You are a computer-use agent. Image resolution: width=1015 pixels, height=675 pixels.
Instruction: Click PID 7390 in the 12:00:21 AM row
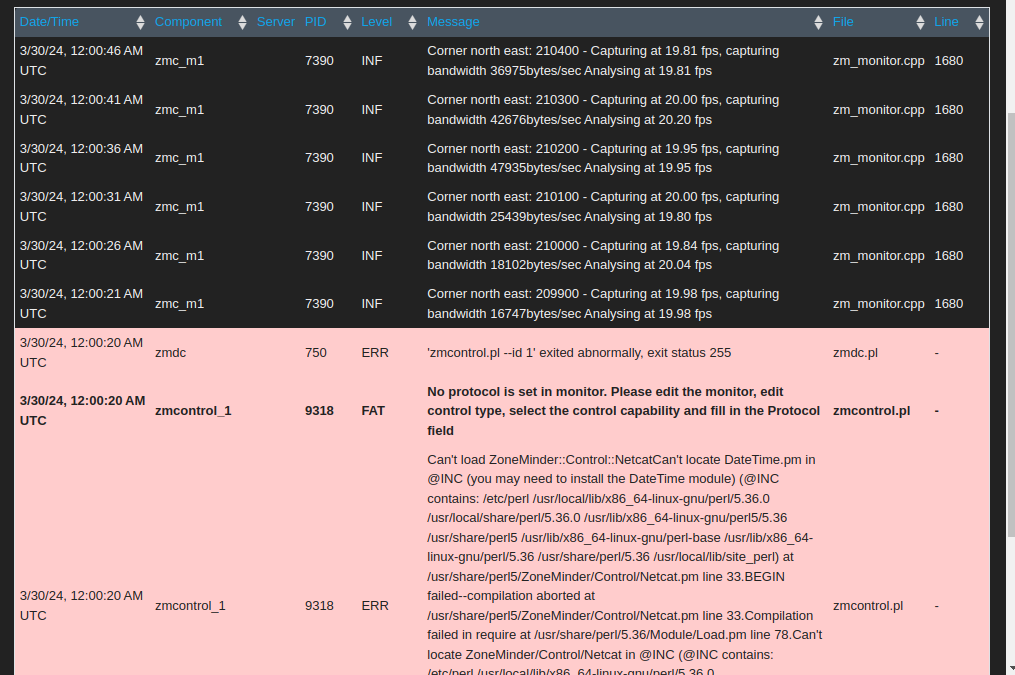coord(319,304)
